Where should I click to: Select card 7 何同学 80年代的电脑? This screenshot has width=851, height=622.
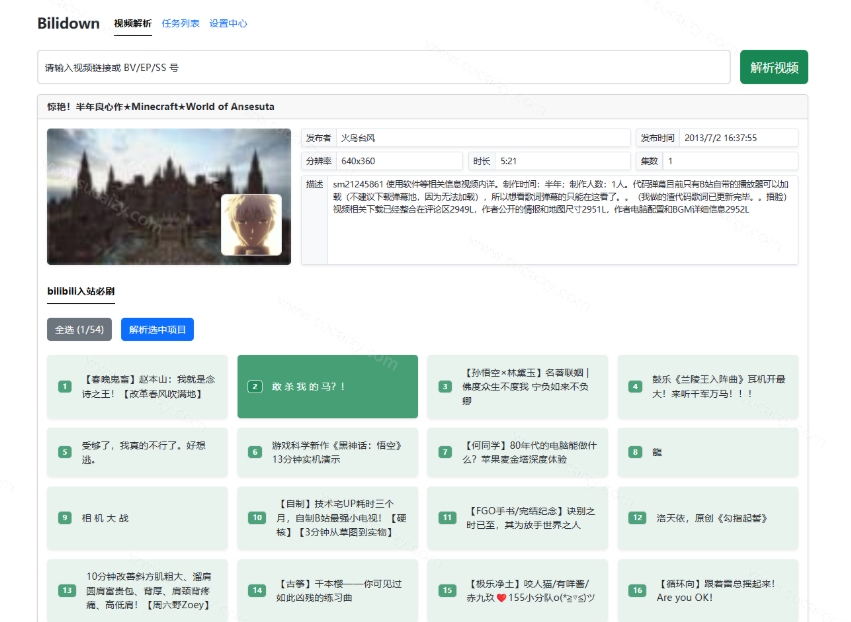tap(518, 452)
